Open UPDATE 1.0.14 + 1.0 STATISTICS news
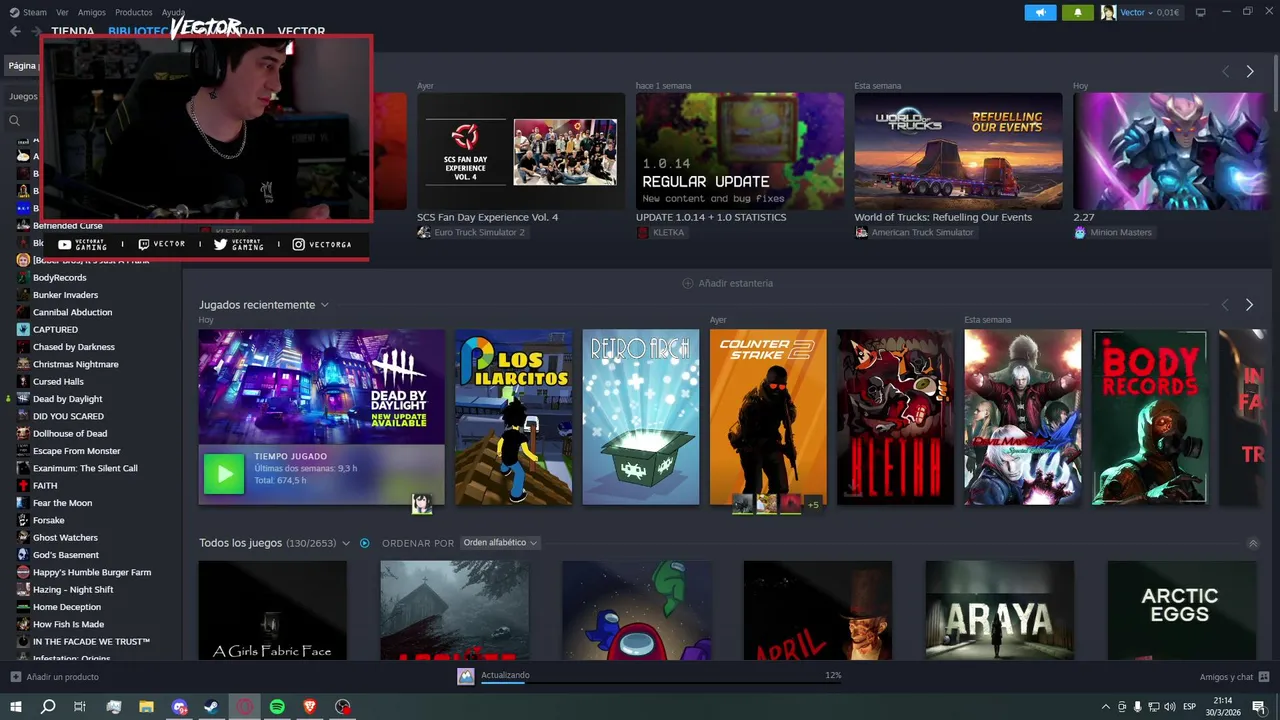The width and height of the screenshot is (1280, 720). (x=740, y=151)
